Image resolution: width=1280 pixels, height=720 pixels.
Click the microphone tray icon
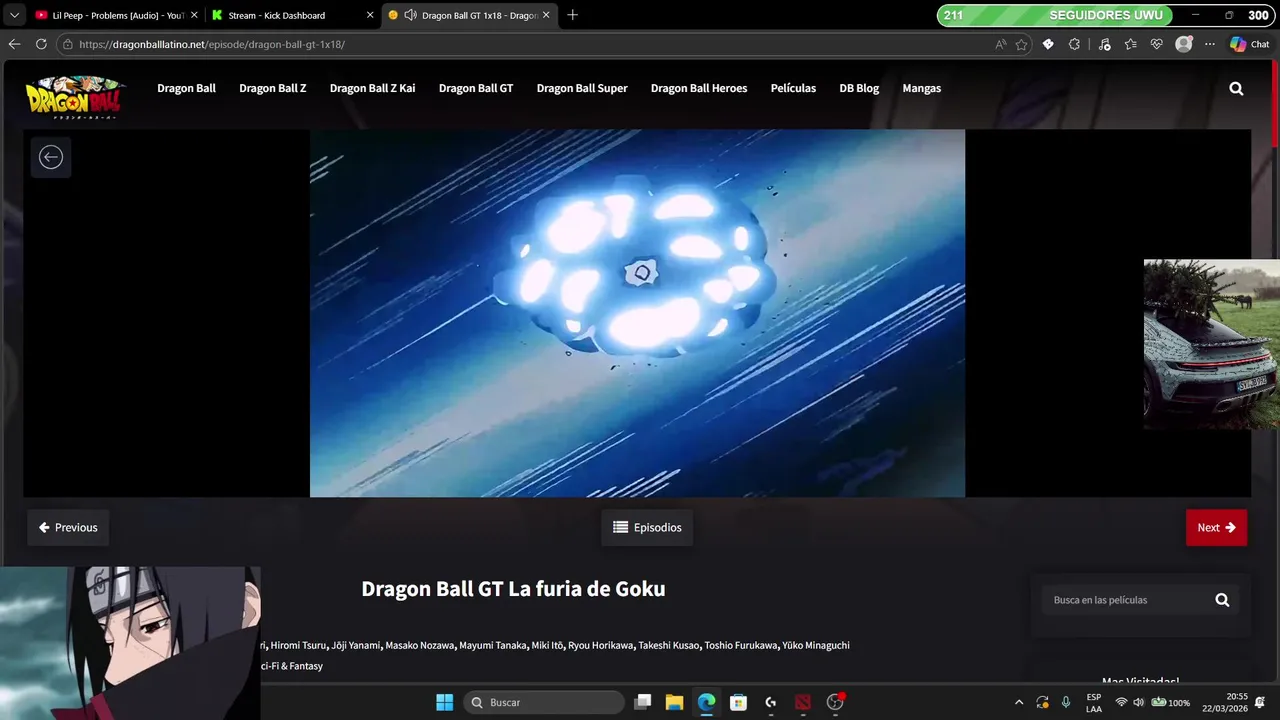(1066, 702)
